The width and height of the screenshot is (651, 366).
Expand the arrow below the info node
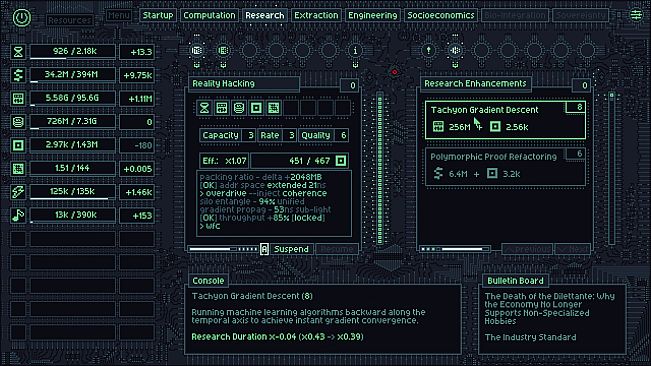click(355, 65)
